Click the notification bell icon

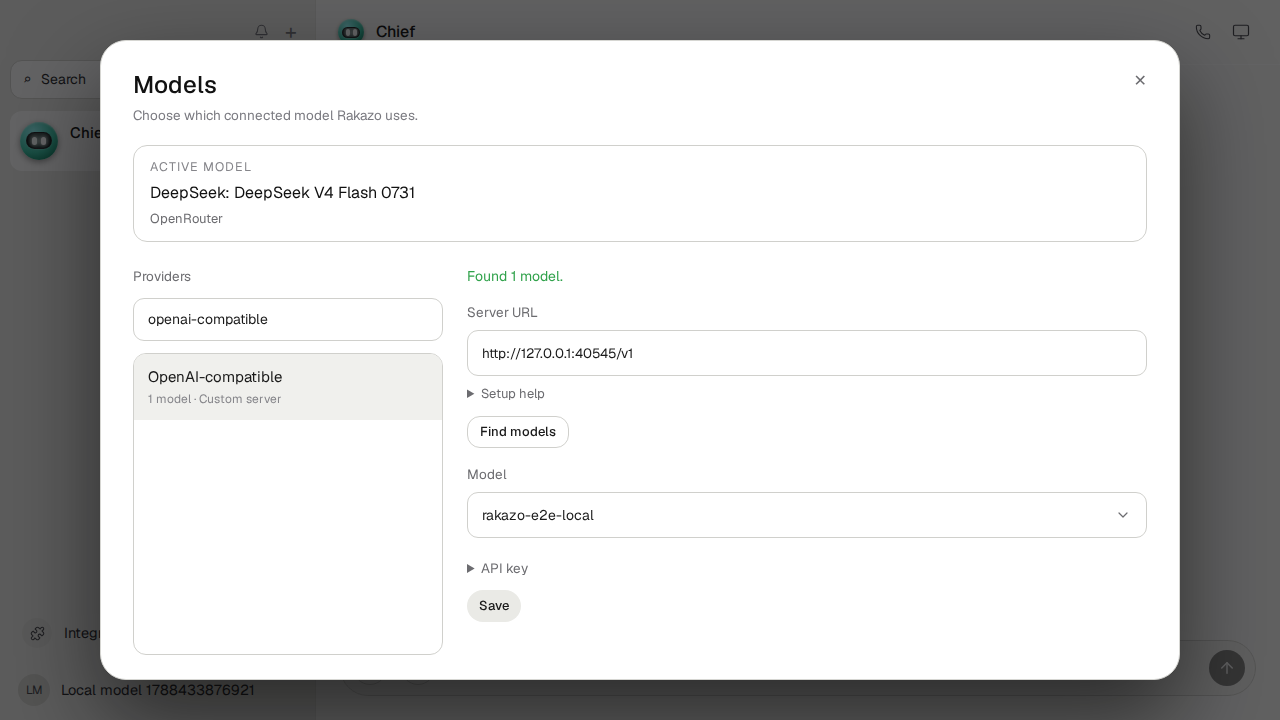coord(261,32)
